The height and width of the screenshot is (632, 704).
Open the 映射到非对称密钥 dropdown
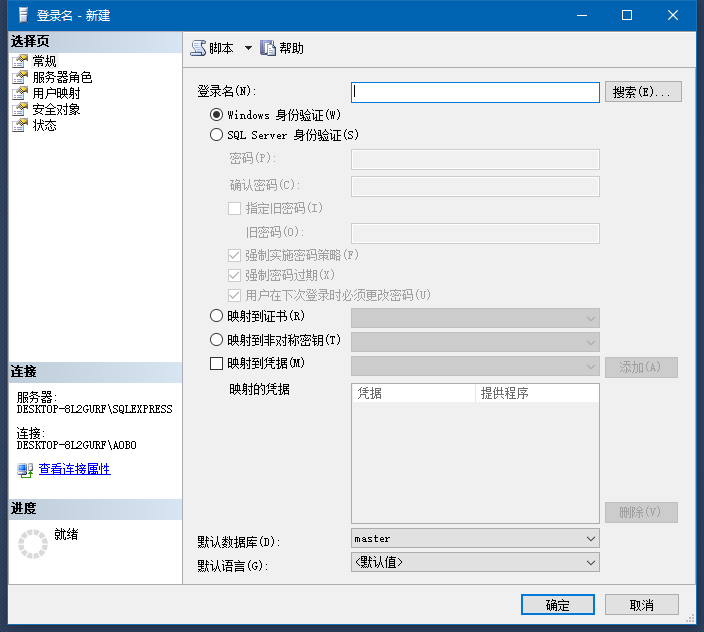pos(475,342)
